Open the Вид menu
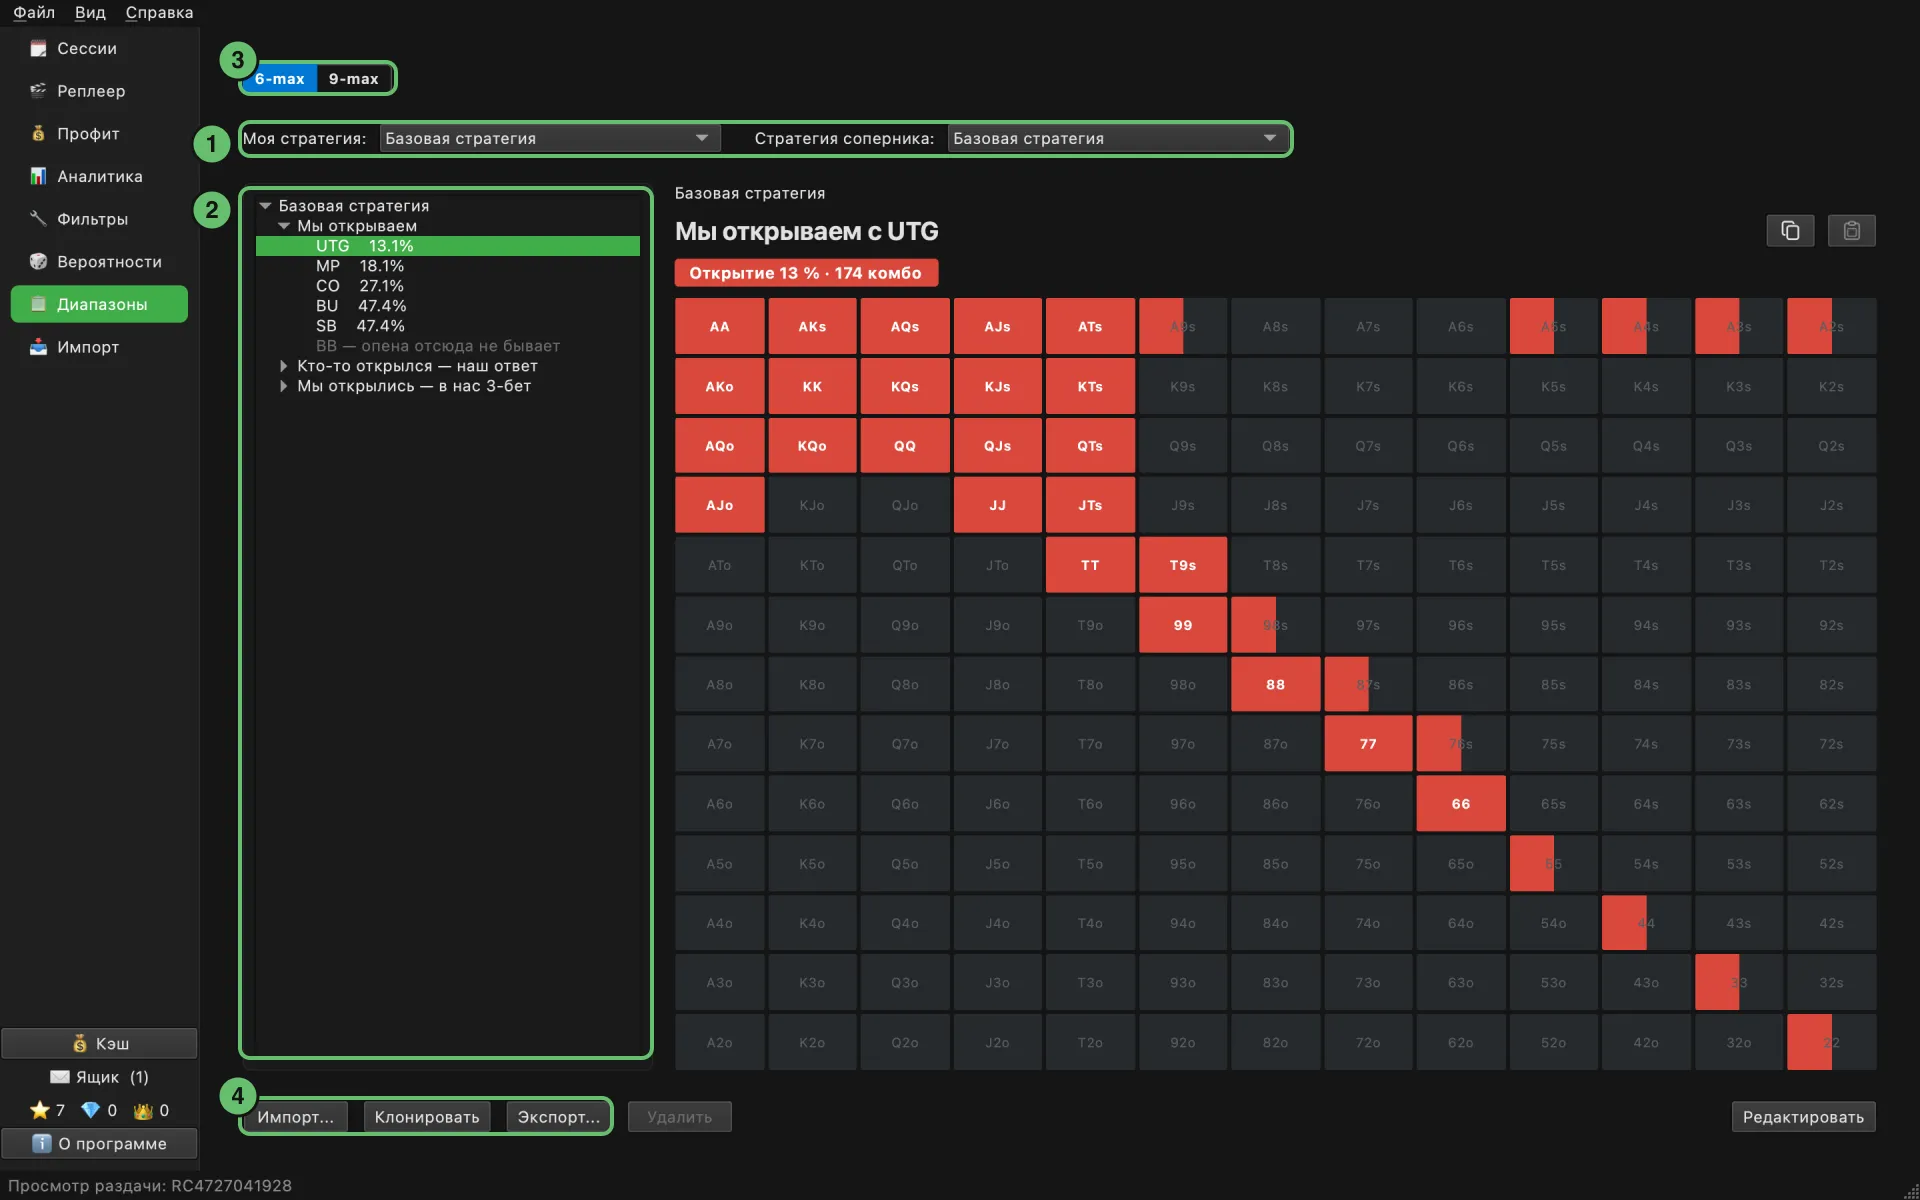Screen dimensions: 1920x1200 90,12
